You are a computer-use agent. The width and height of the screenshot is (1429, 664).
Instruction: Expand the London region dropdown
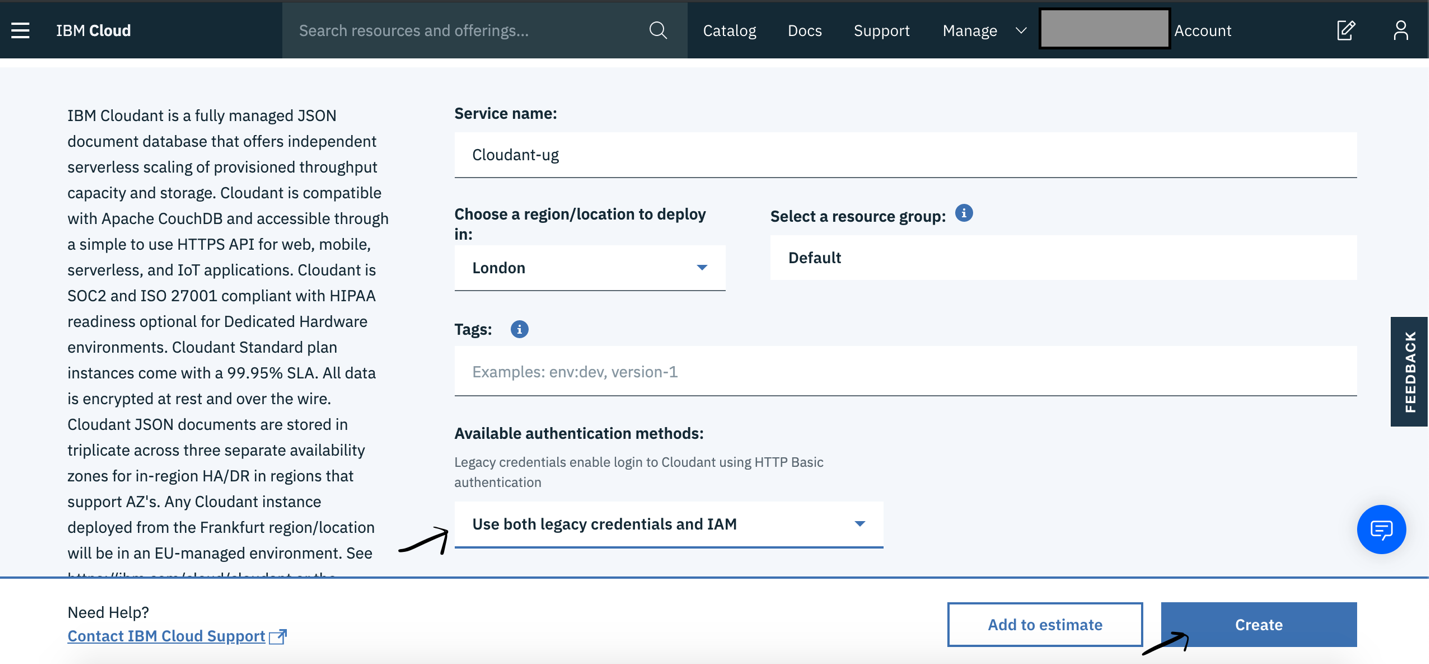pyautogui.click(x=590, y=268)
